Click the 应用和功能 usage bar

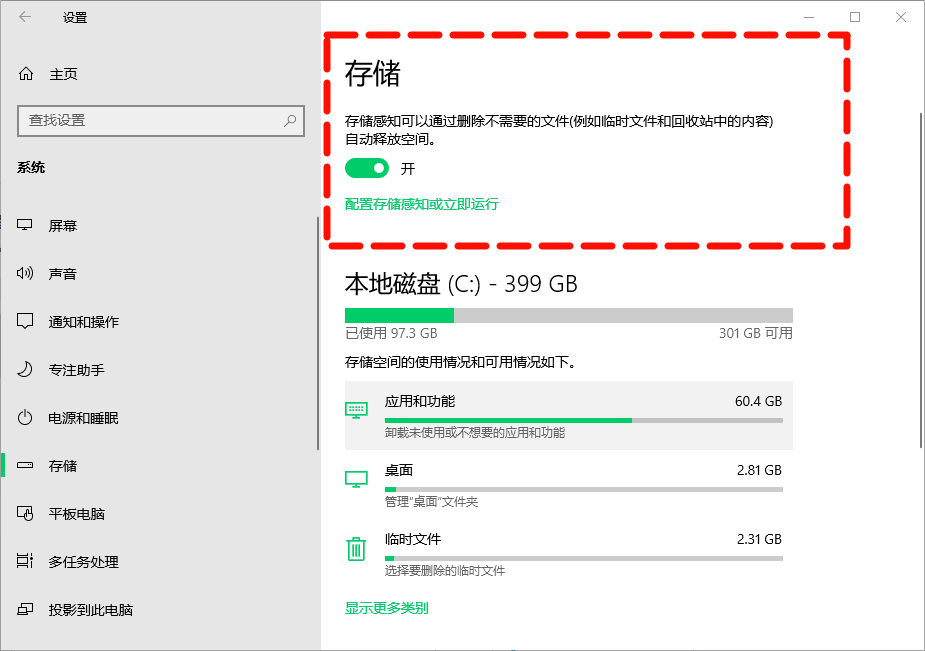click(583, 420)
